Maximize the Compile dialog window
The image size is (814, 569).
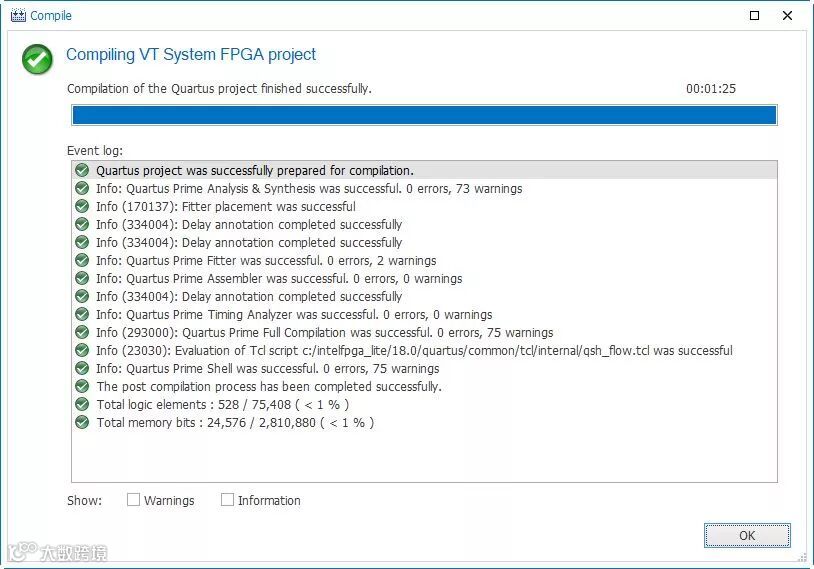pos(755,15)
